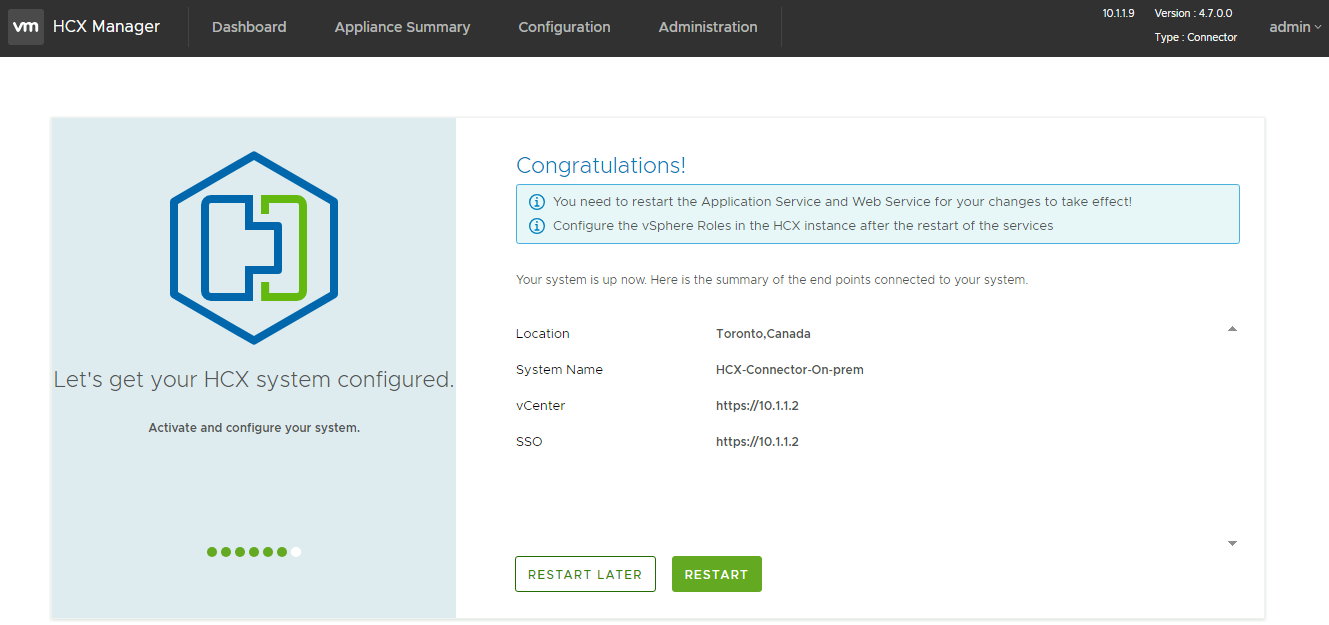
Task: Click the Type: Connector status indicator
Action: pos(1196,37)
